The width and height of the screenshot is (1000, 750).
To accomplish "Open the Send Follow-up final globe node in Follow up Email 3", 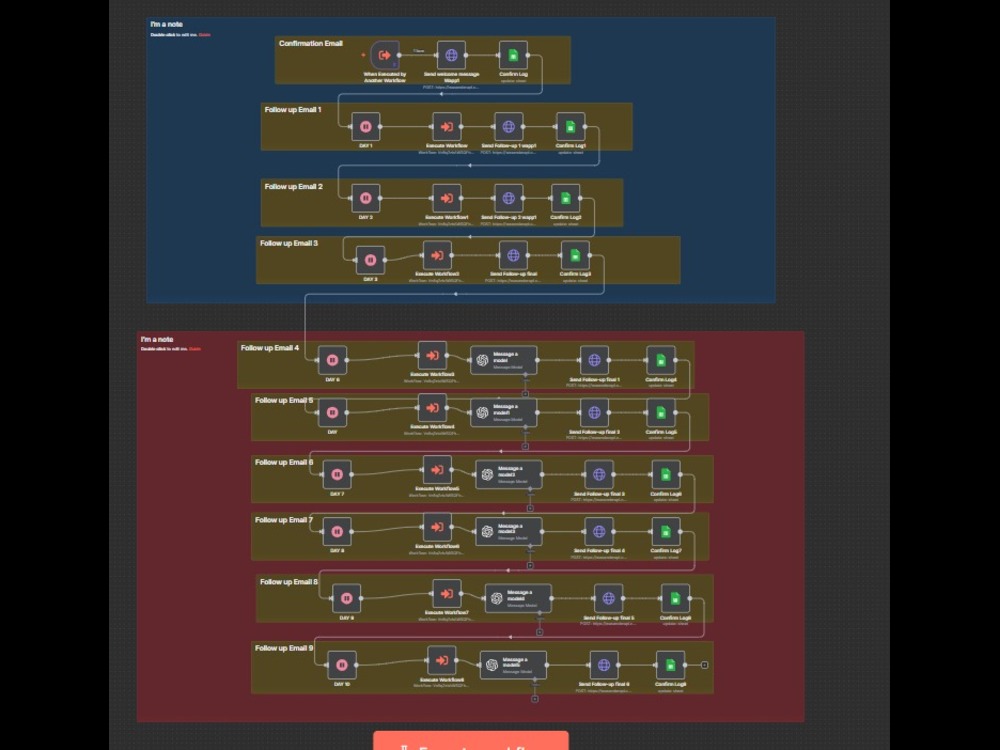I will [513, 256].
